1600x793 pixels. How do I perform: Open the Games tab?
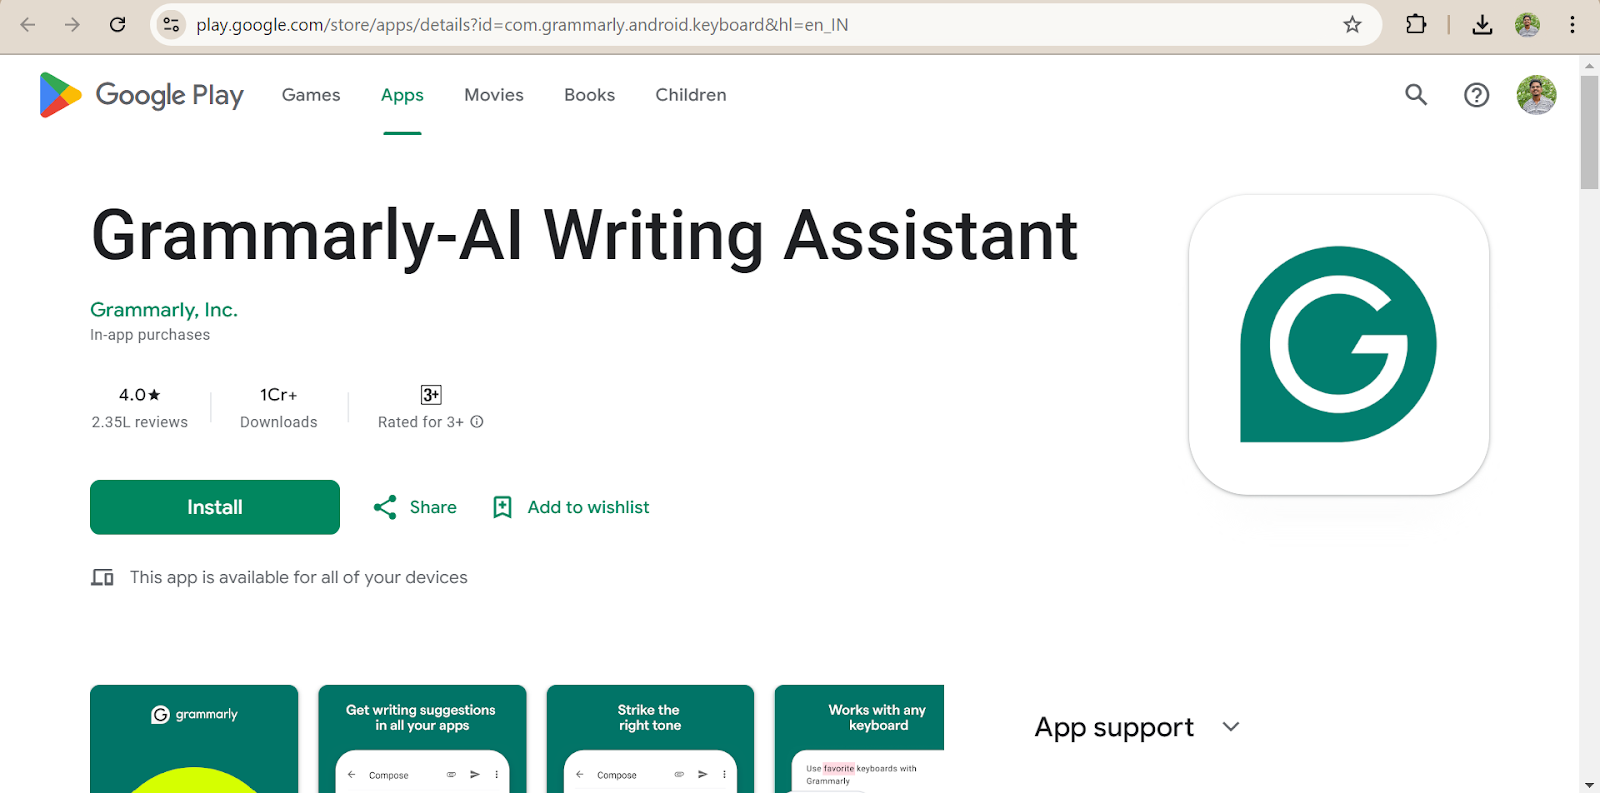(311, 95)
